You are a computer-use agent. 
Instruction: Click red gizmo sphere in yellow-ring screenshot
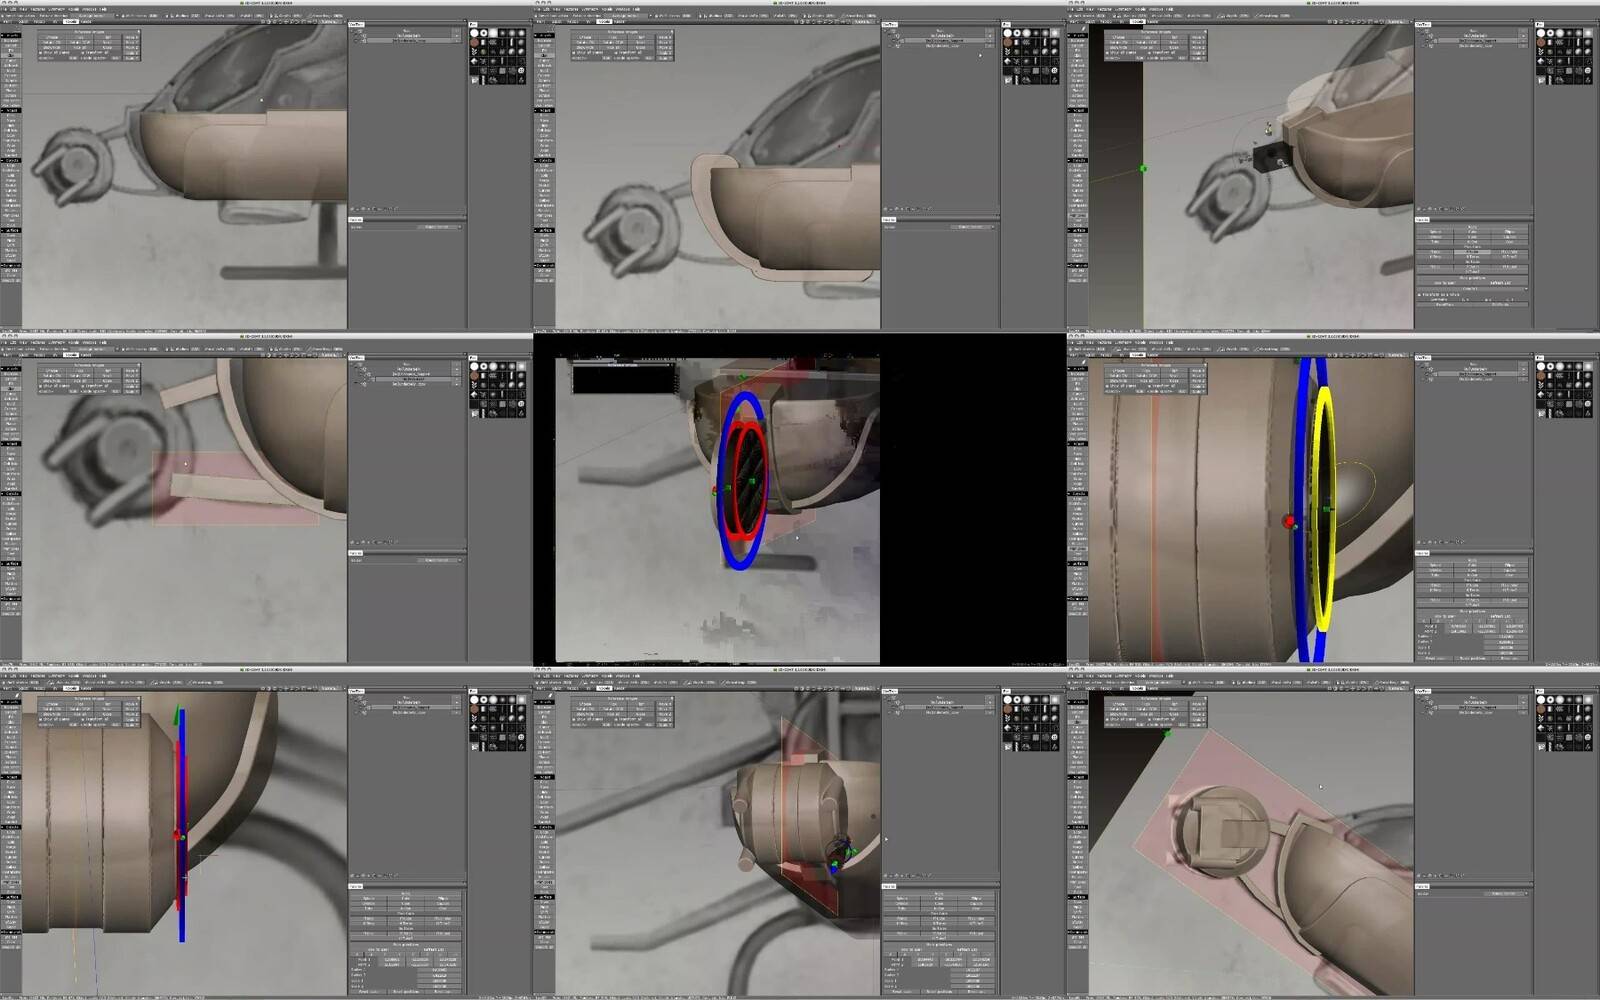click(1288, 521)
